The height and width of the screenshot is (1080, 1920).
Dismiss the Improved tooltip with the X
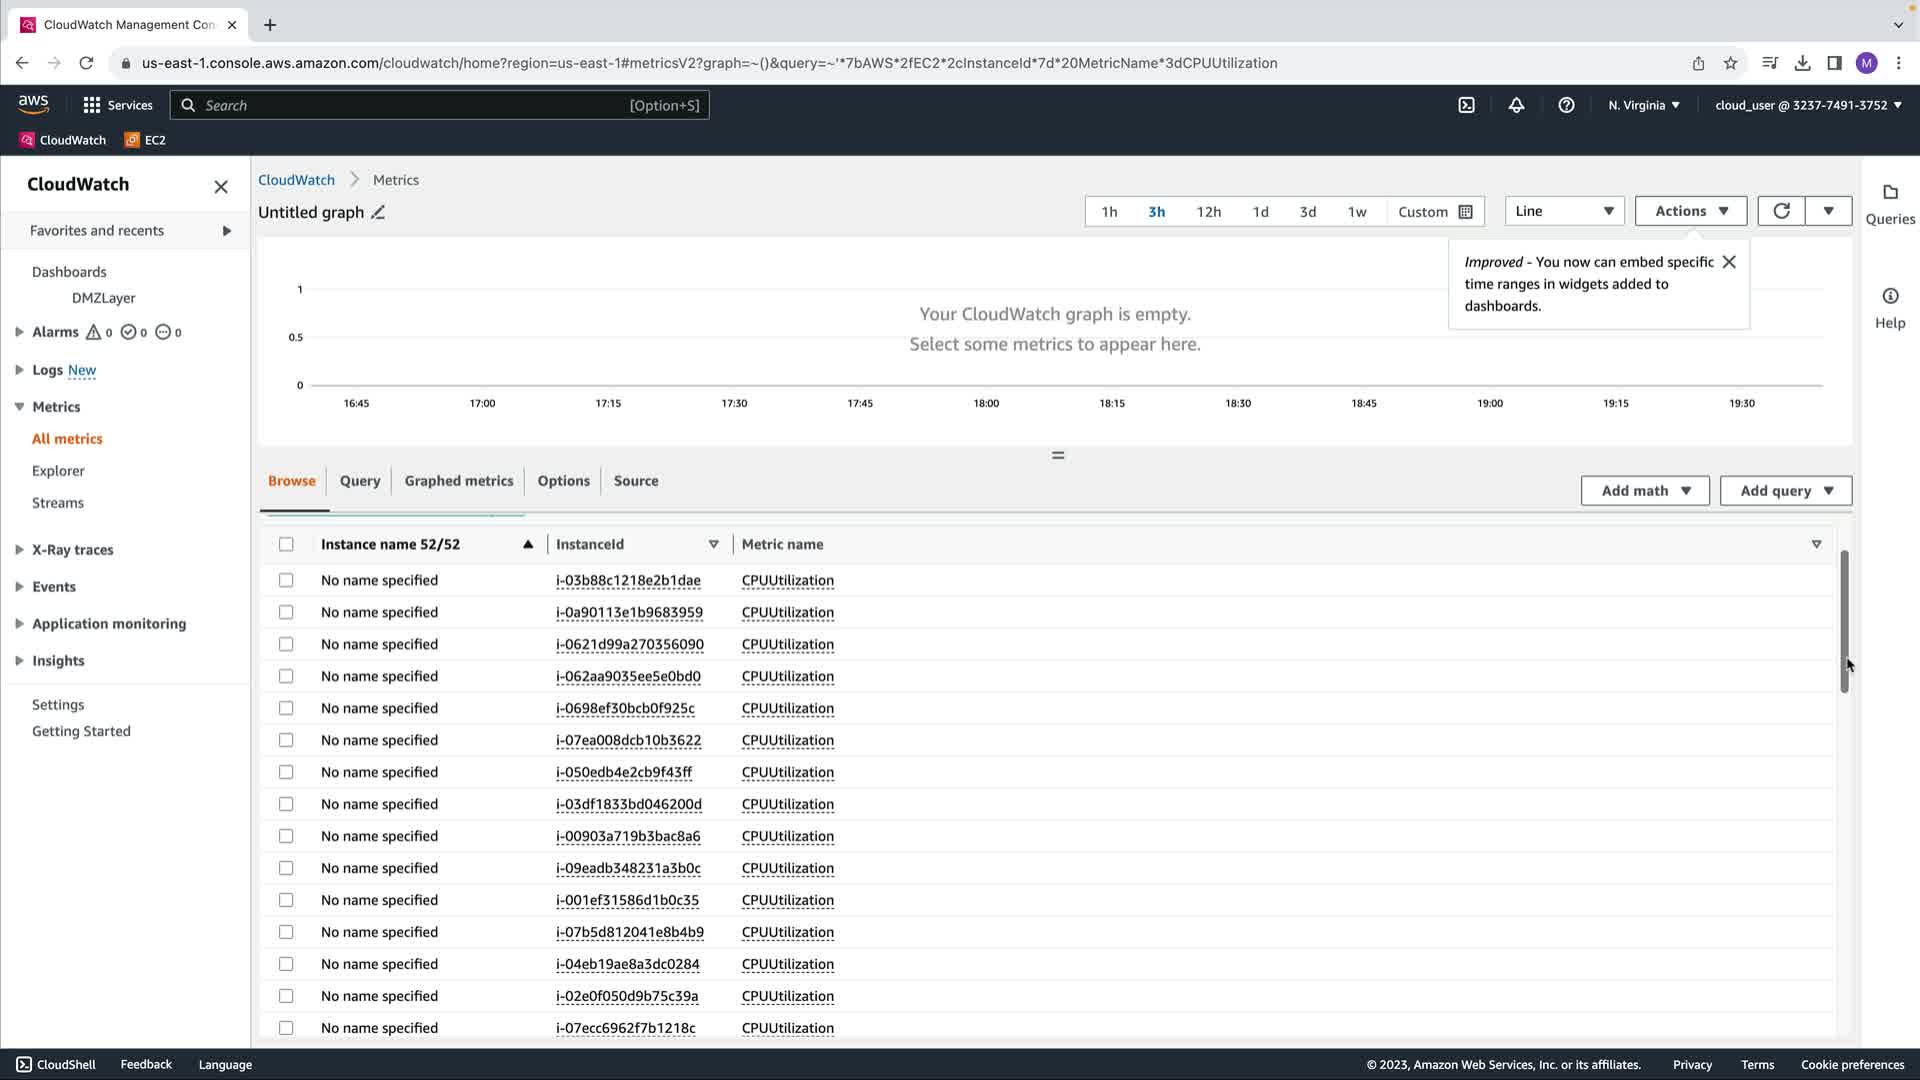(x=1729, y=262)
